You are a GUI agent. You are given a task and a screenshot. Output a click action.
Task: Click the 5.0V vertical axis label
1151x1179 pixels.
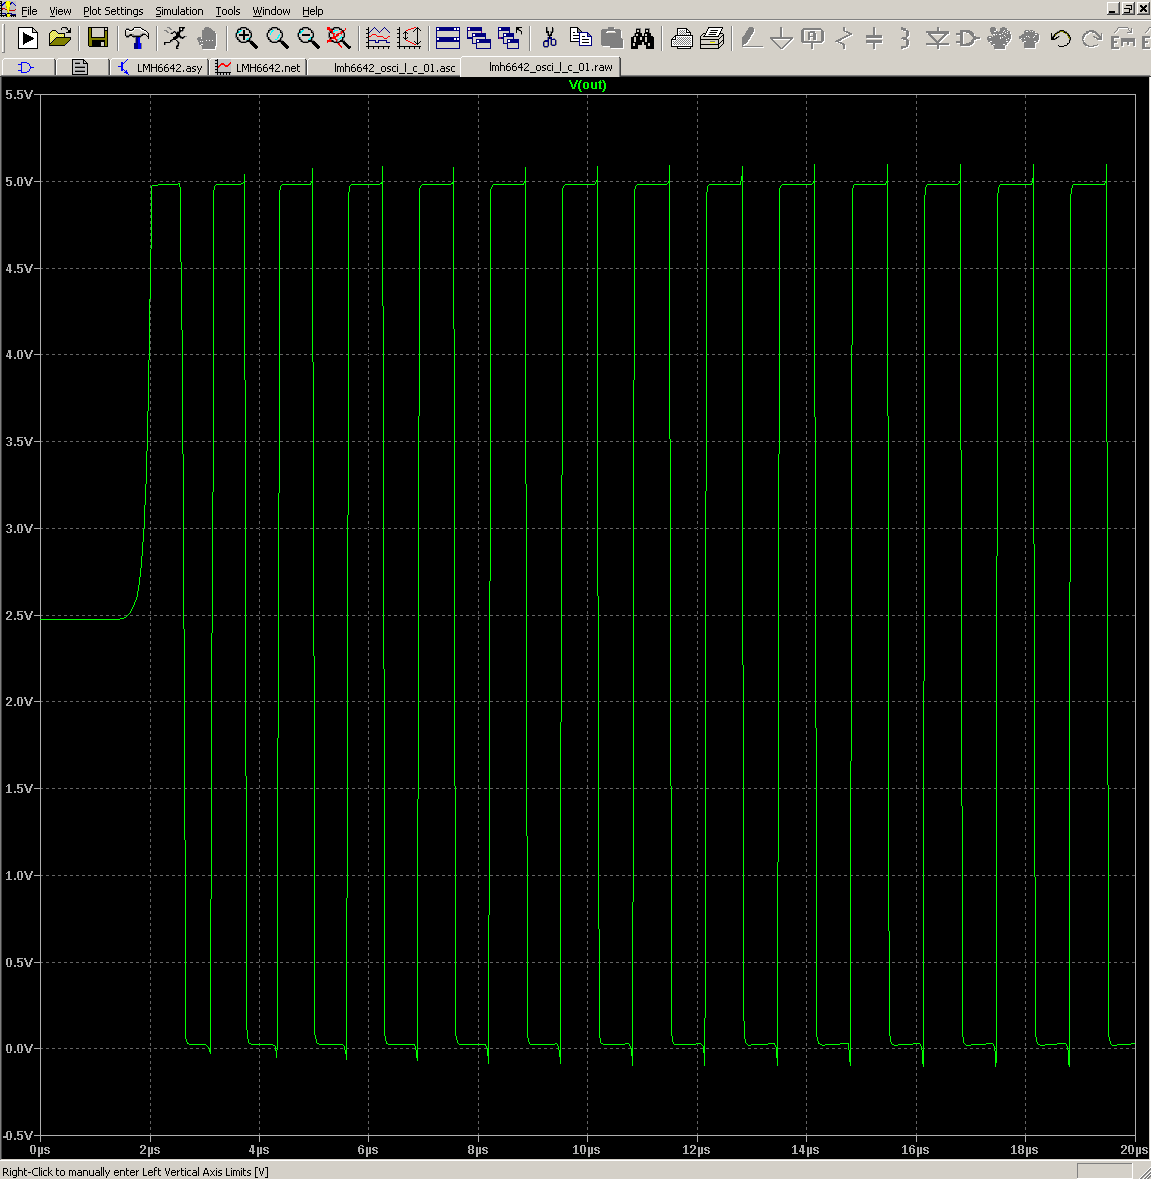[x=19, y=182]
